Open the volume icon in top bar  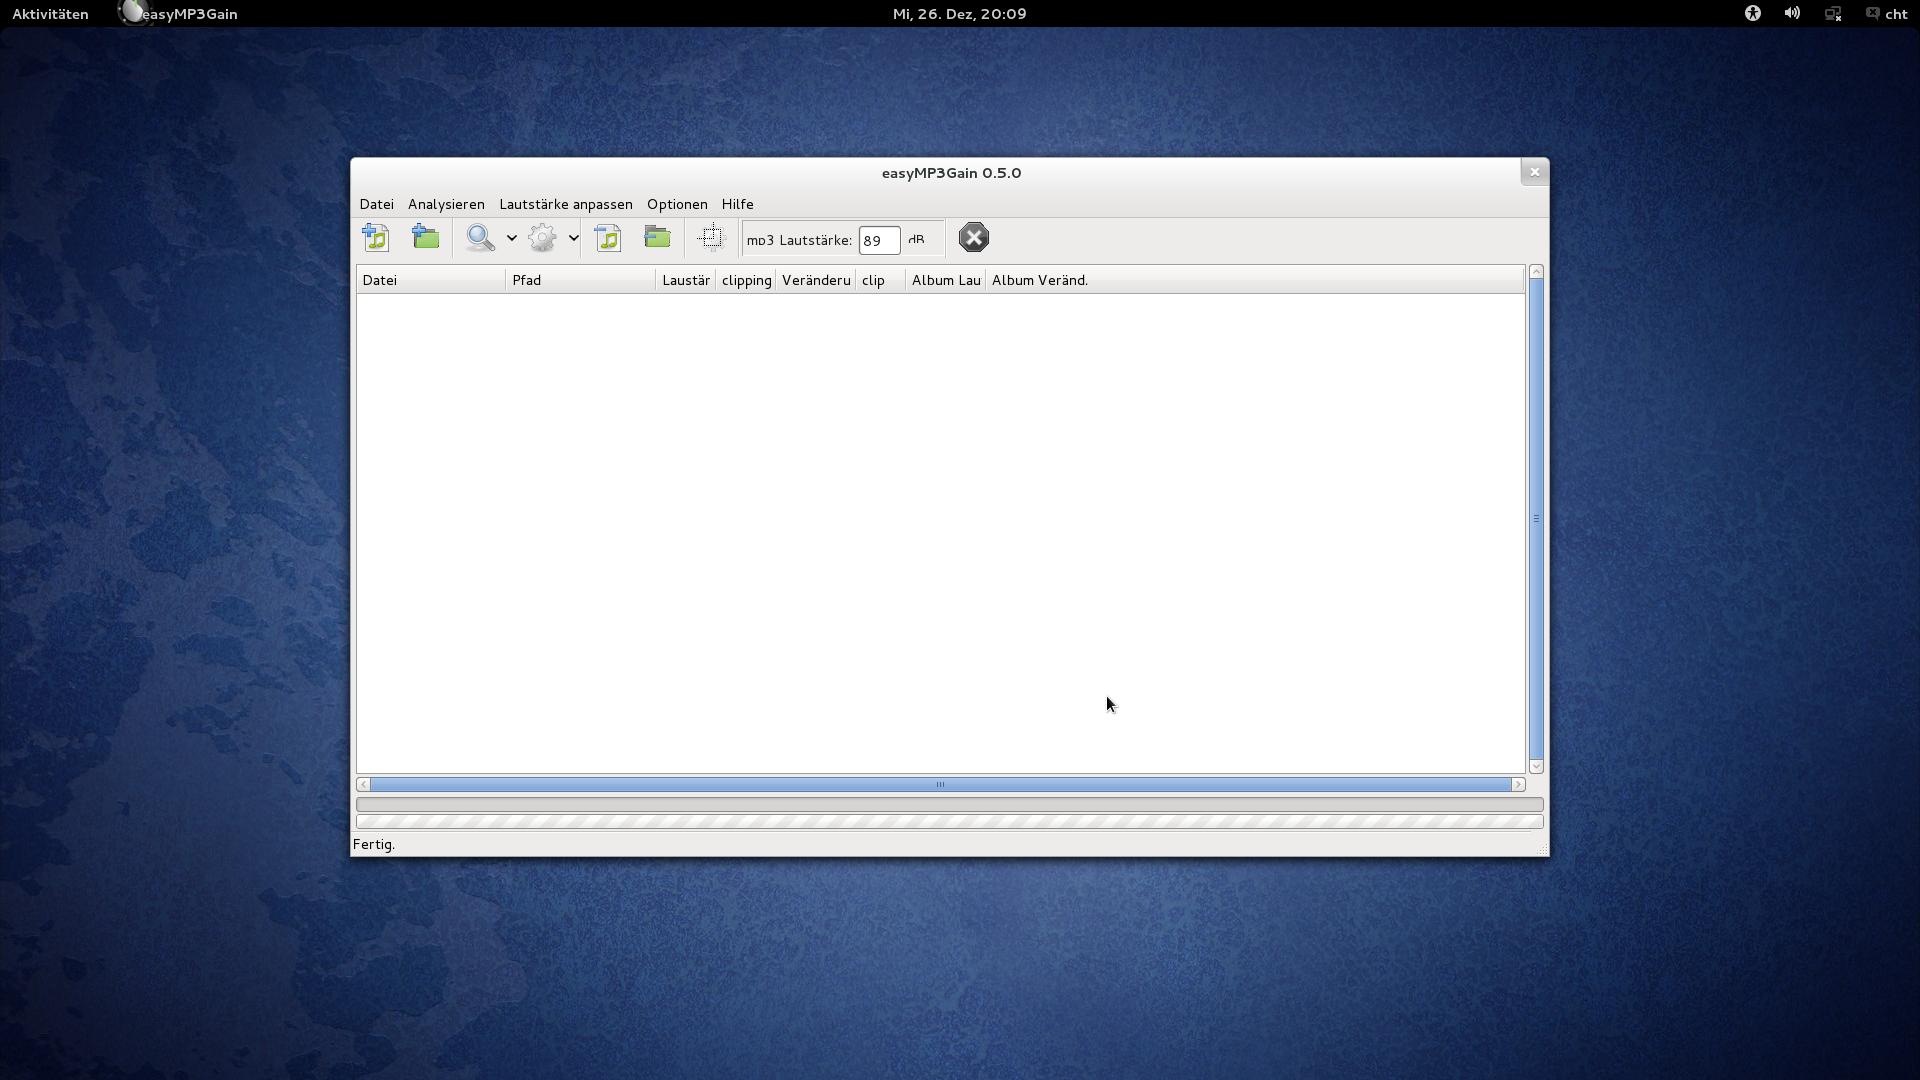point(1792,14)
